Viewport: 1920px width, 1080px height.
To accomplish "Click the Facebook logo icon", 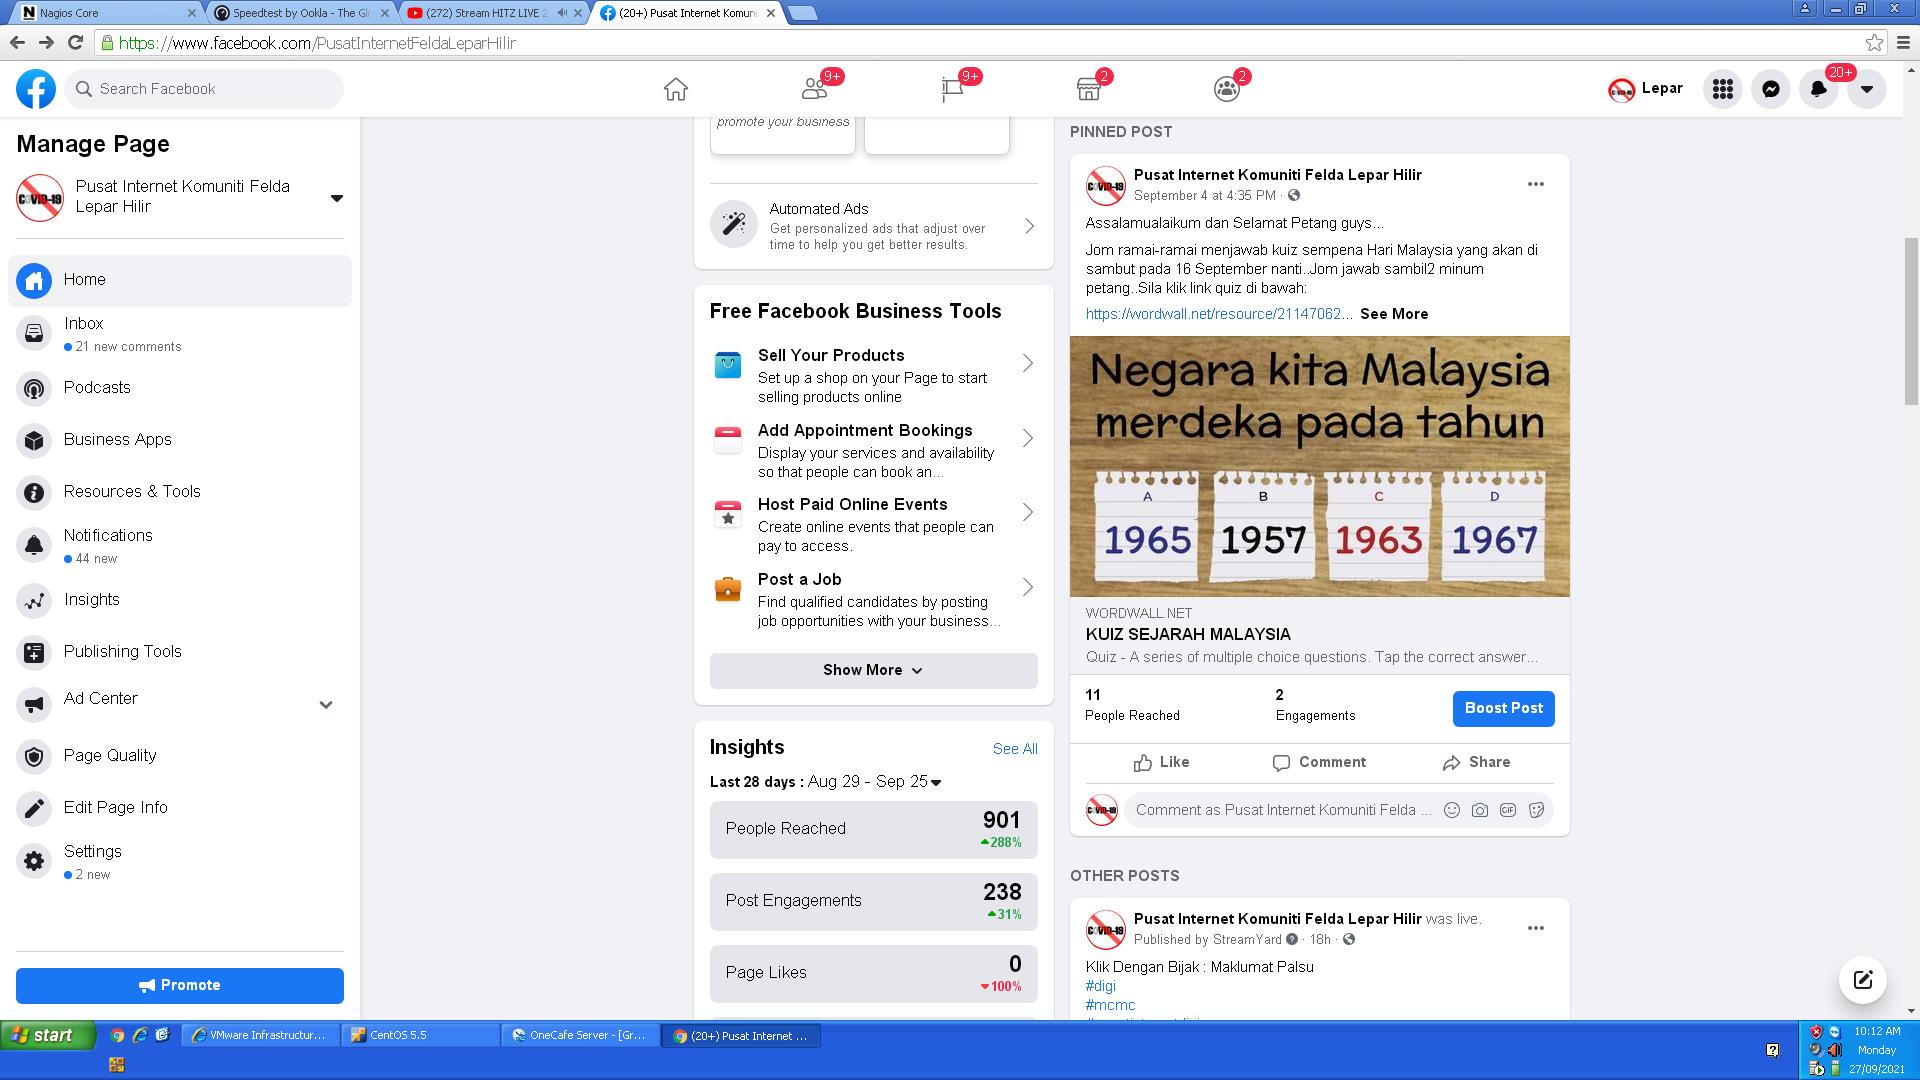I will click(x=36, y=89).
